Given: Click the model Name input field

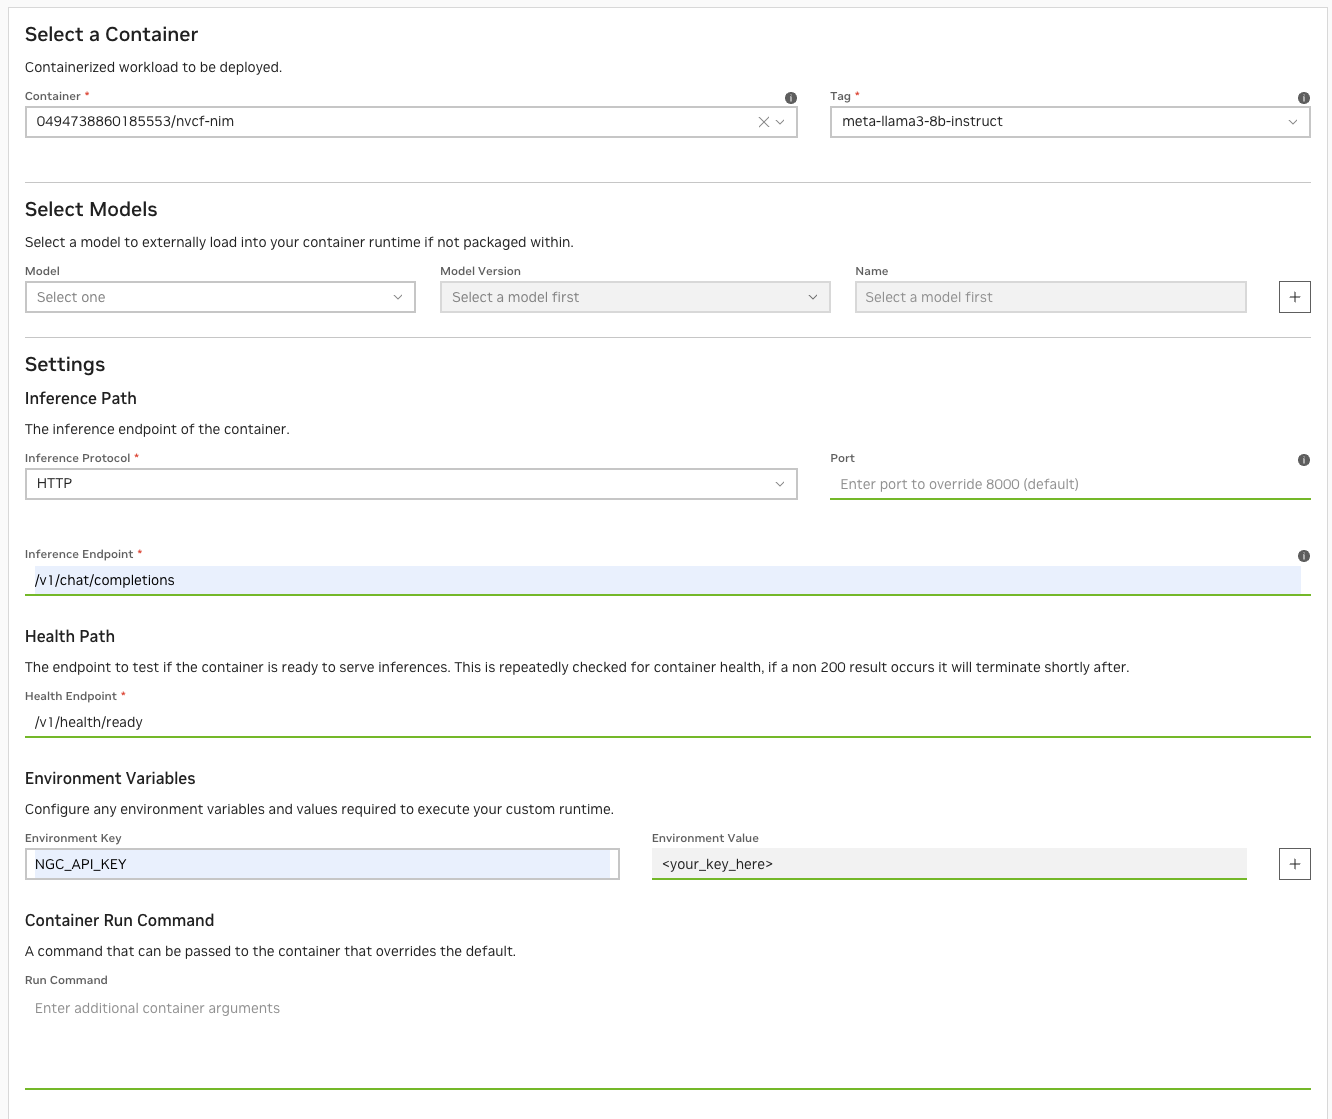Looking at the screenshot, I should [x=1050, y=297].
